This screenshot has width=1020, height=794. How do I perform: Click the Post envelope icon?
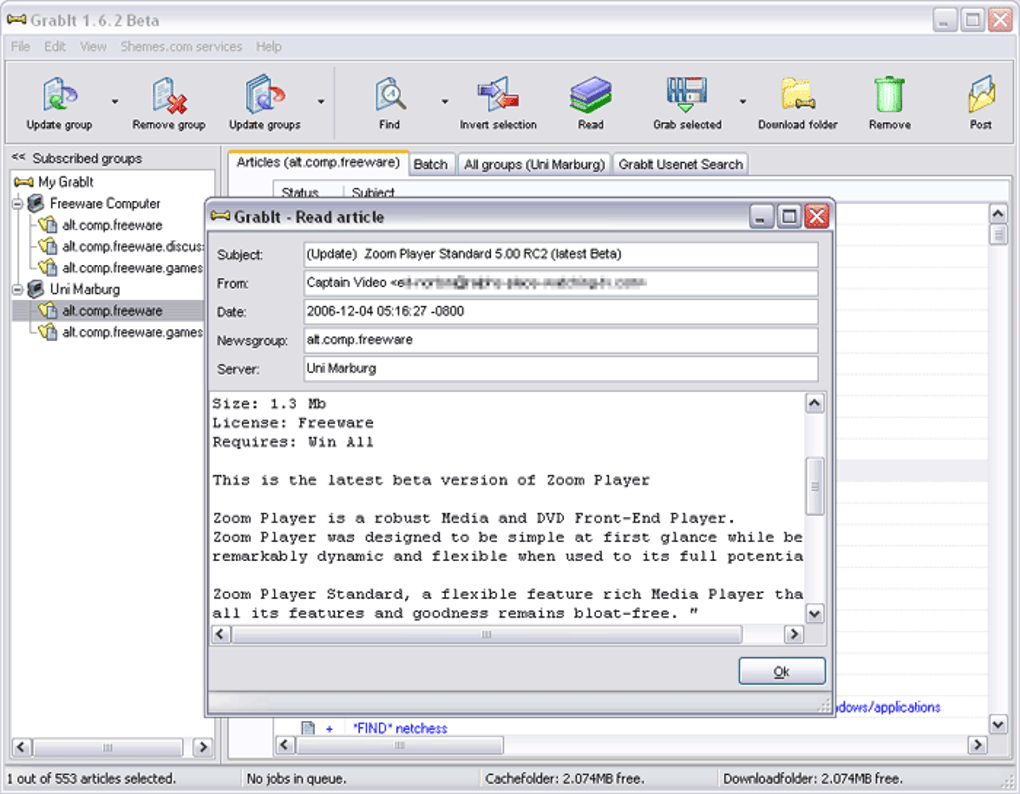coord(982,94)
